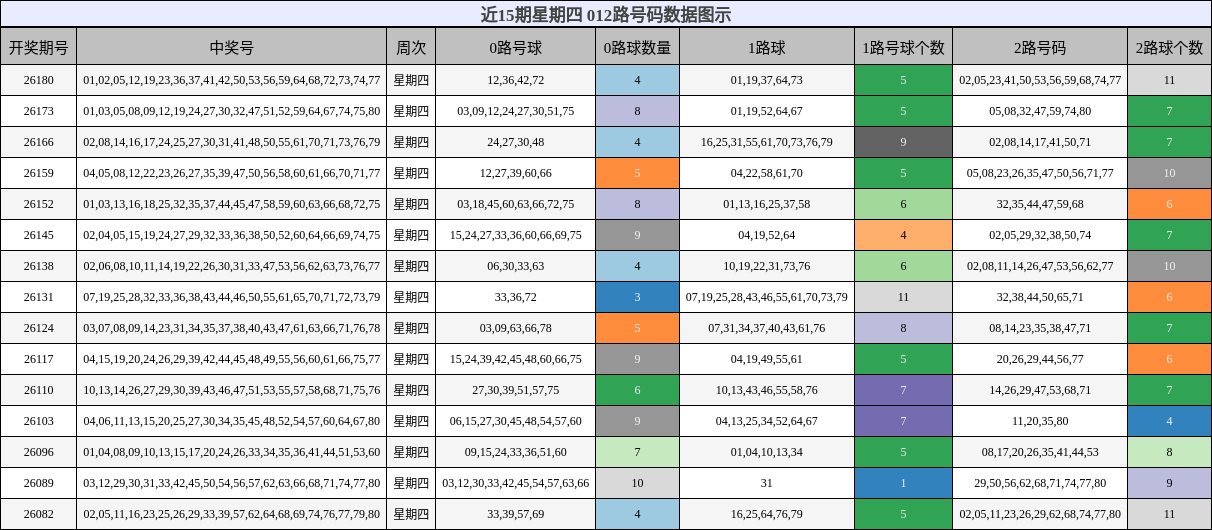Click winning numbers of draw 26082
This screenshot has height=530, width=1212.
tap(232, 514)
